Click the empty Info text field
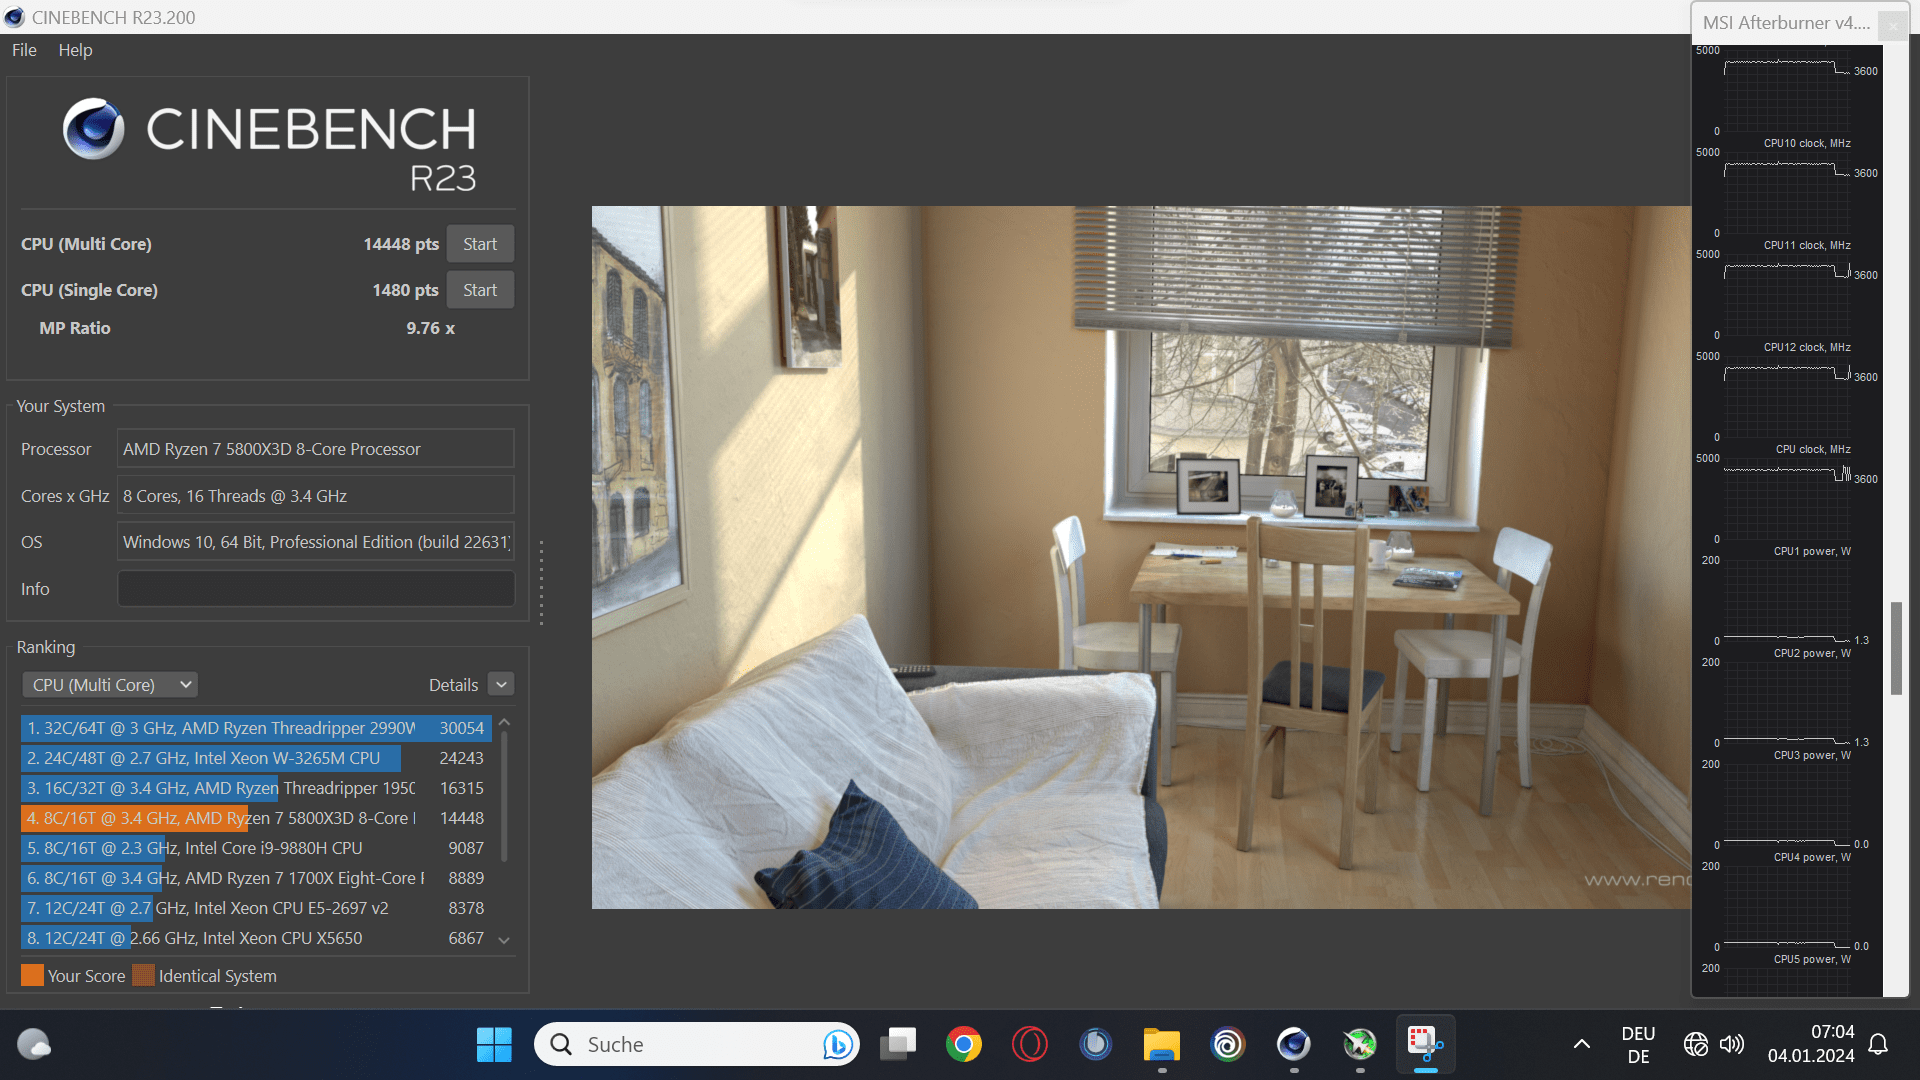Viewport: 1920px width, 1080px height. point(316,589)
